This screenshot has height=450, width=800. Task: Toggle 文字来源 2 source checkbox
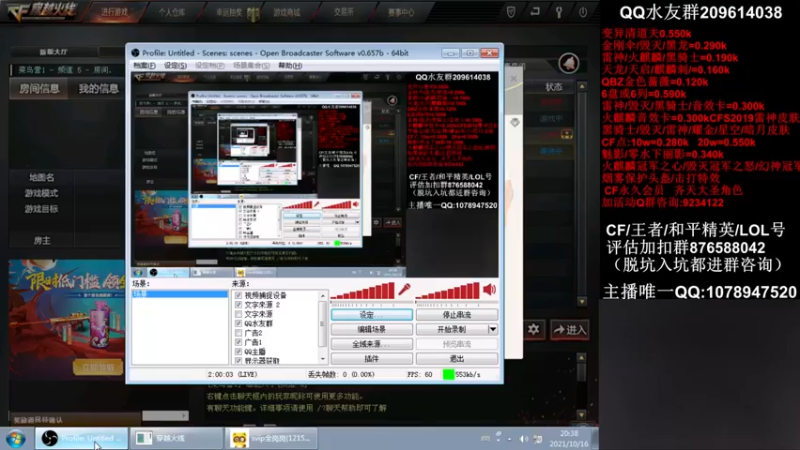coord(238,305)
